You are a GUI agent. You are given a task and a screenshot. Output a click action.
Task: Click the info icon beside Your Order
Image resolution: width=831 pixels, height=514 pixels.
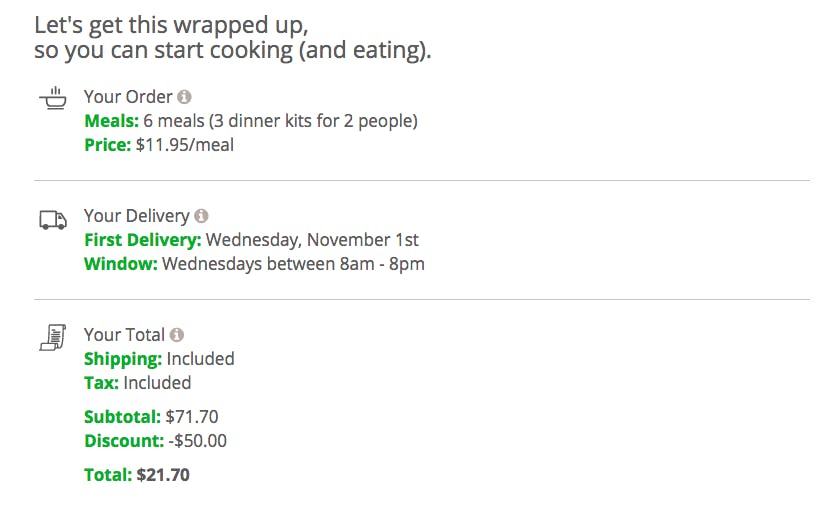184,97
